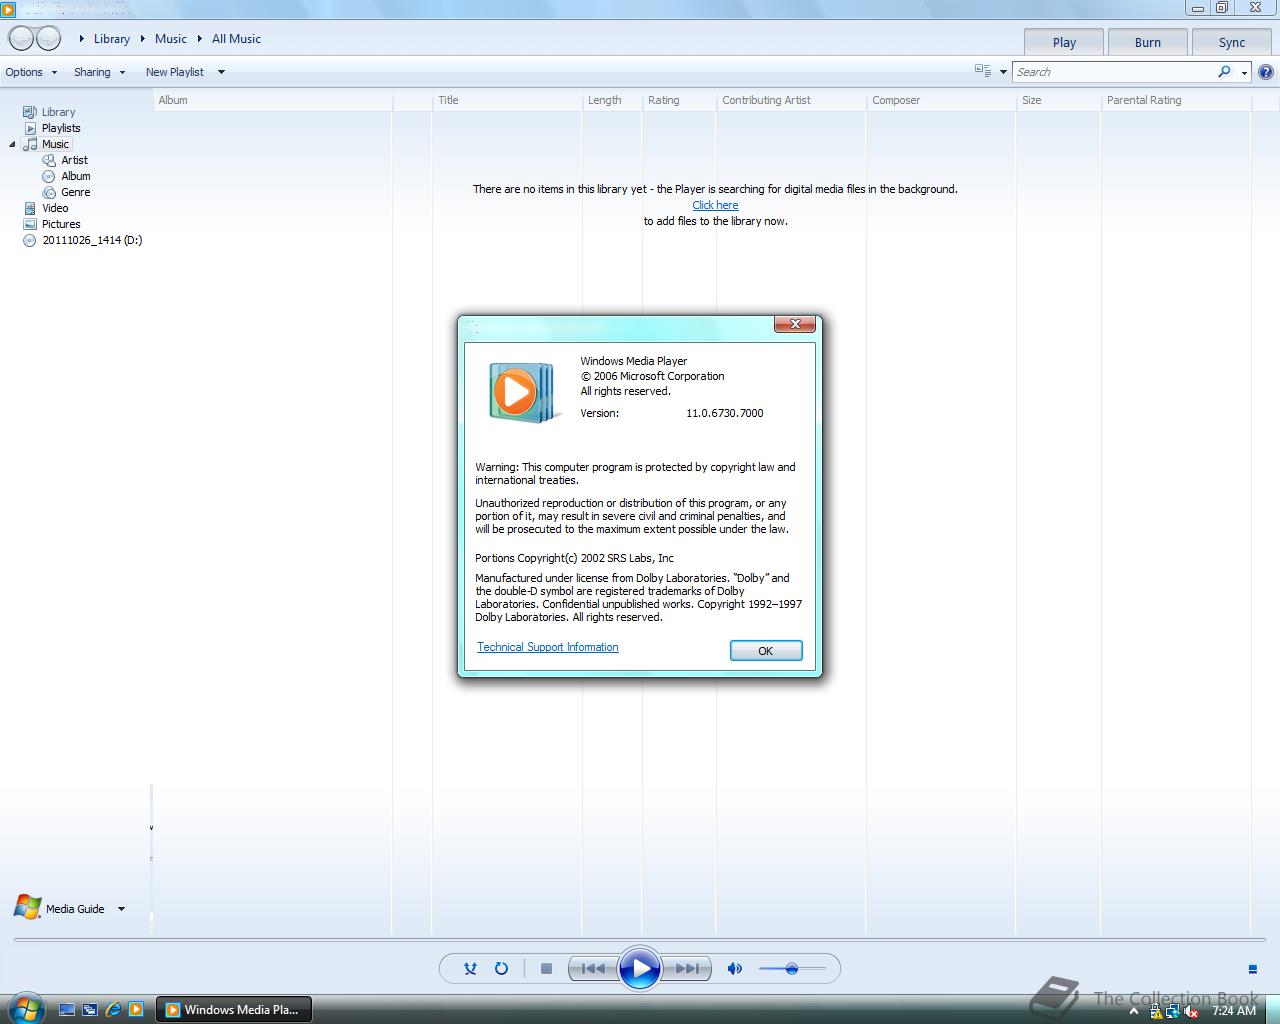Screen dimensions: 1280x1024
Task: Skip to the previous track
Action: (x=593, y=968)
